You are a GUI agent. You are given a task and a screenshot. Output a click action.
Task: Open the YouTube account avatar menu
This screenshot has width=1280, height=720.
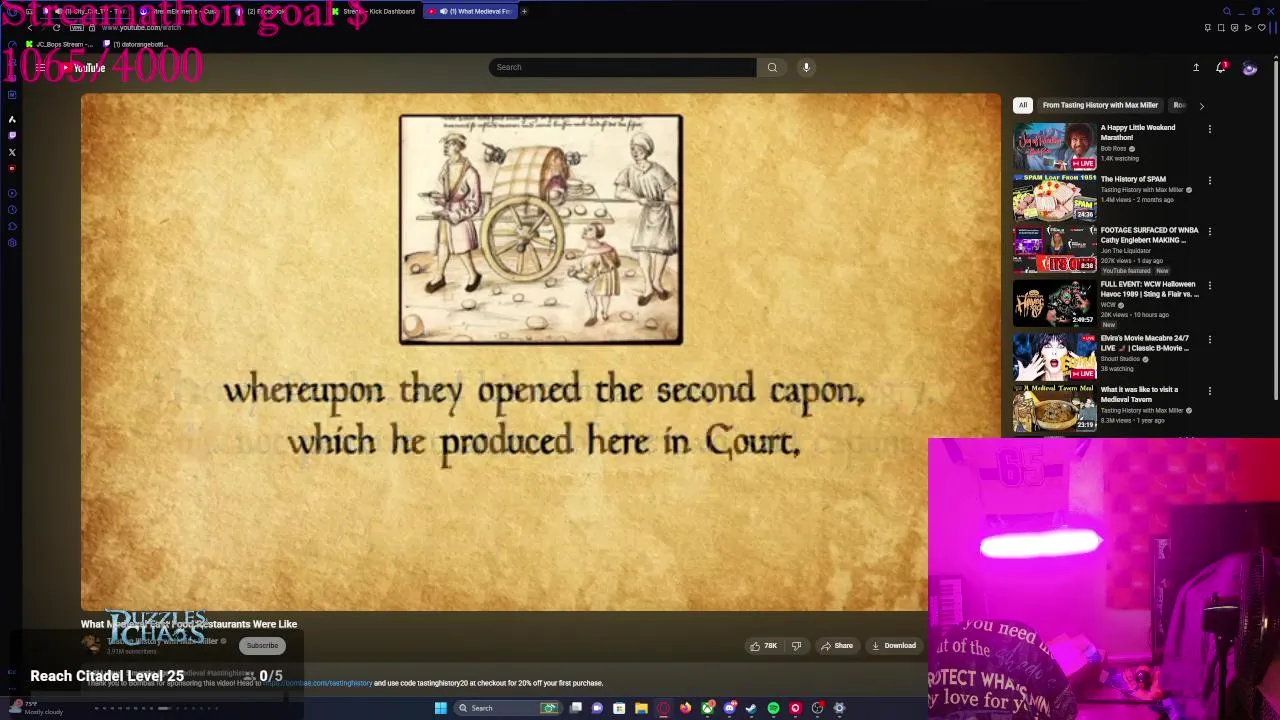(1249, 67)
